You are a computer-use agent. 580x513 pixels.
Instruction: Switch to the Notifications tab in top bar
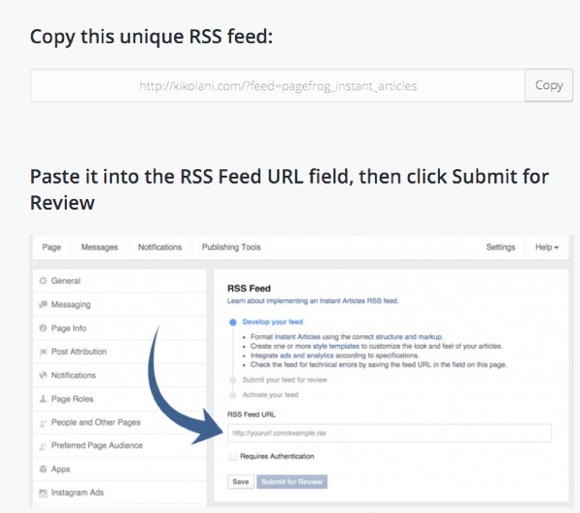tap(160, 247)
